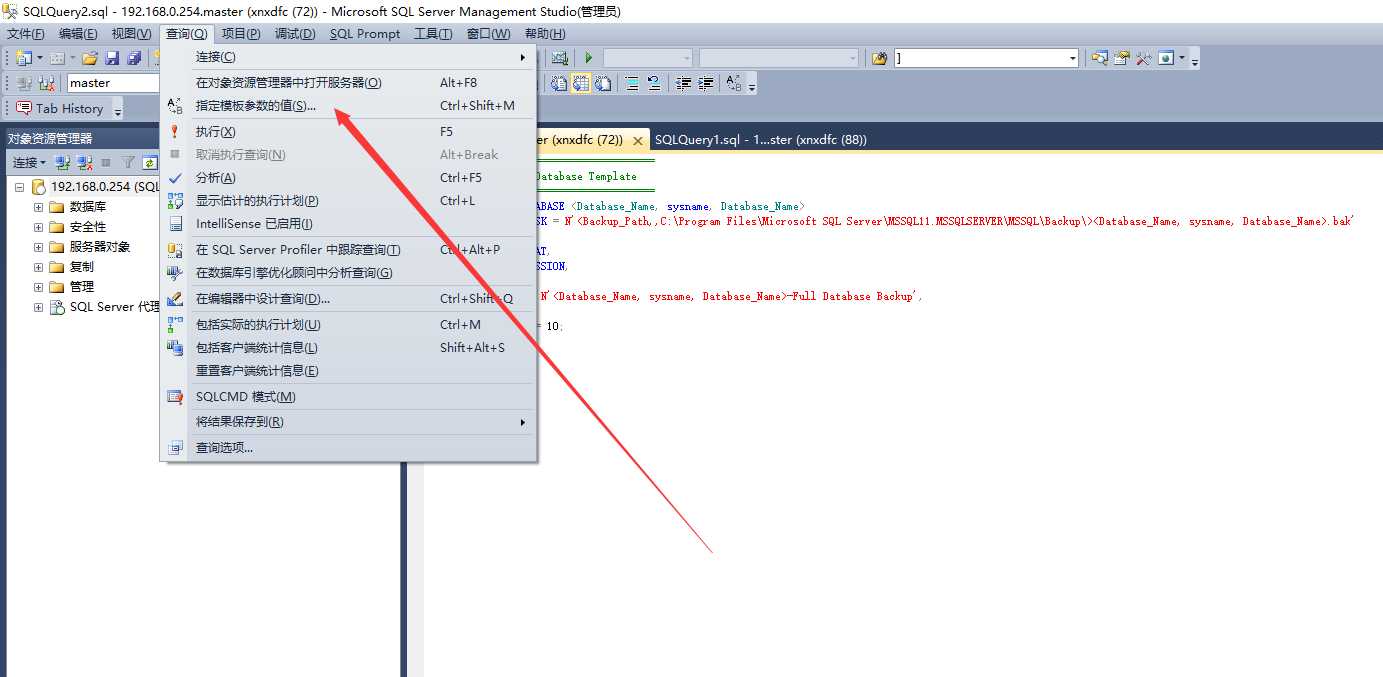The width and height of the screenshot is (1383, 677).
Task: Click the Filter icon in Object Explorer
Action: tap(127, 162)
